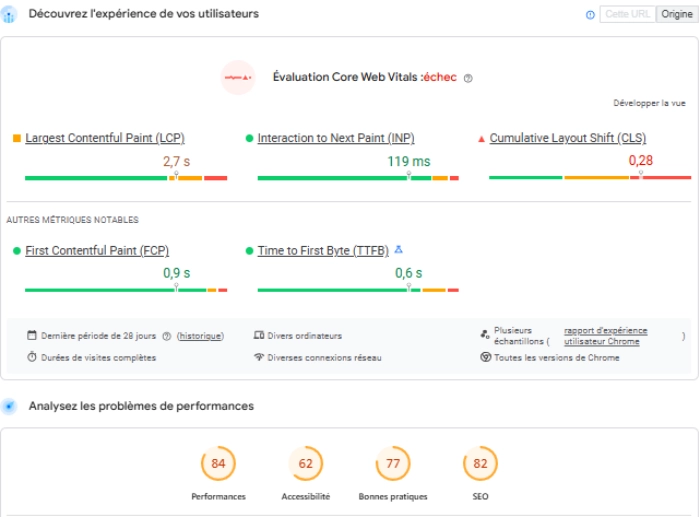Switch to the Origine tab
The image size is (700, 517).
(x=676, y=14)
